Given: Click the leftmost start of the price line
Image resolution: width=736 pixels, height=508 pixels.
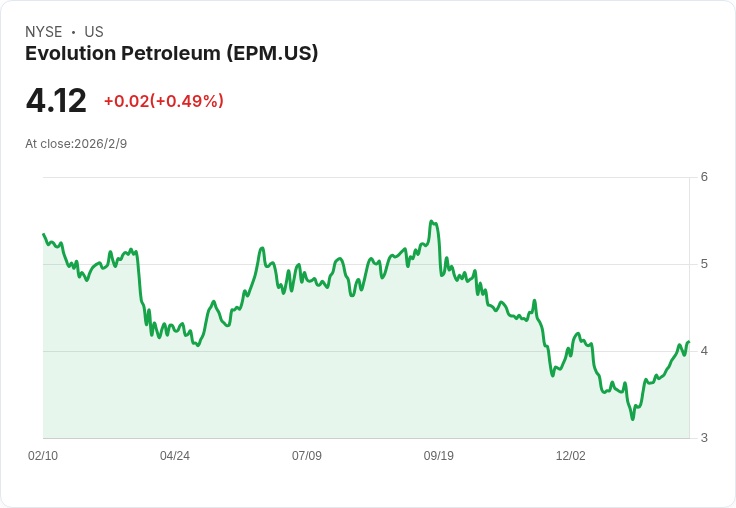Looking at the screenshot, I should 44,235.
